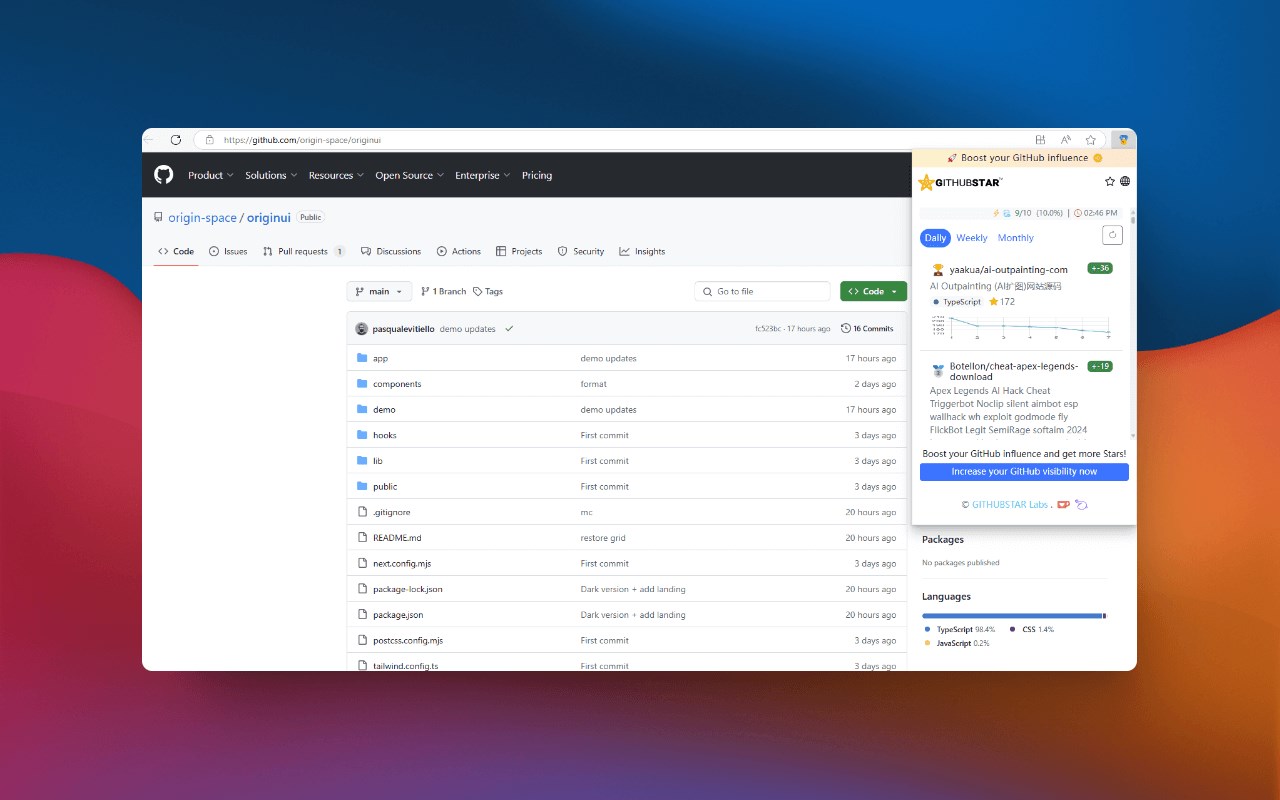Reload the page with the refresh icon
1280x800 pixels.
point(176,140)
